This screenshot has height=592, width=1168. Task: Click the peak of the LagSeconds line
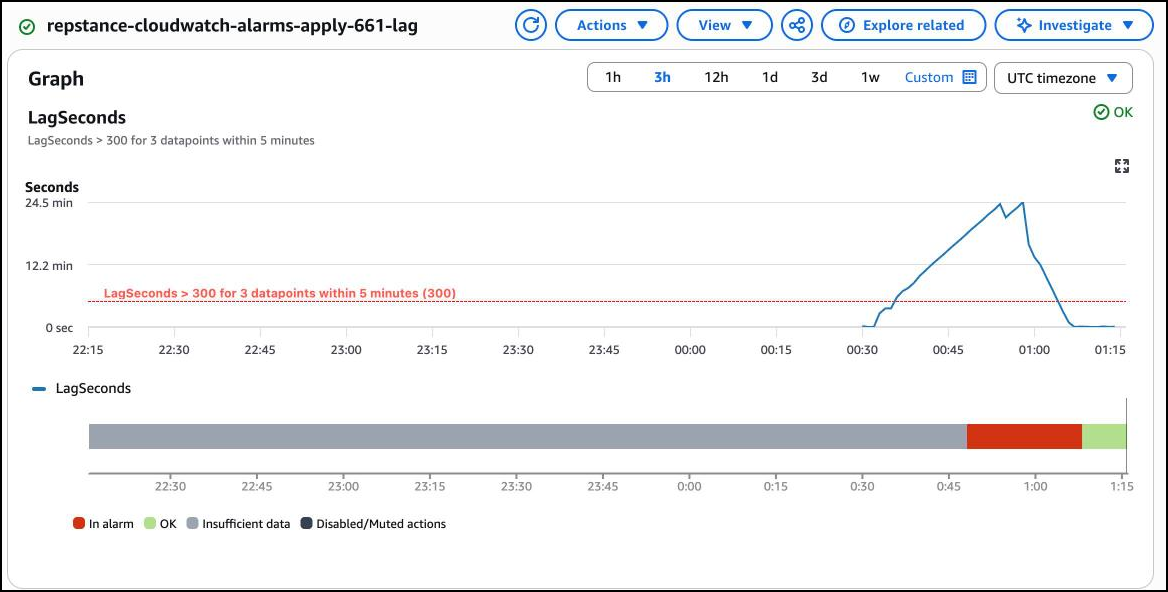coord(1023,203)
